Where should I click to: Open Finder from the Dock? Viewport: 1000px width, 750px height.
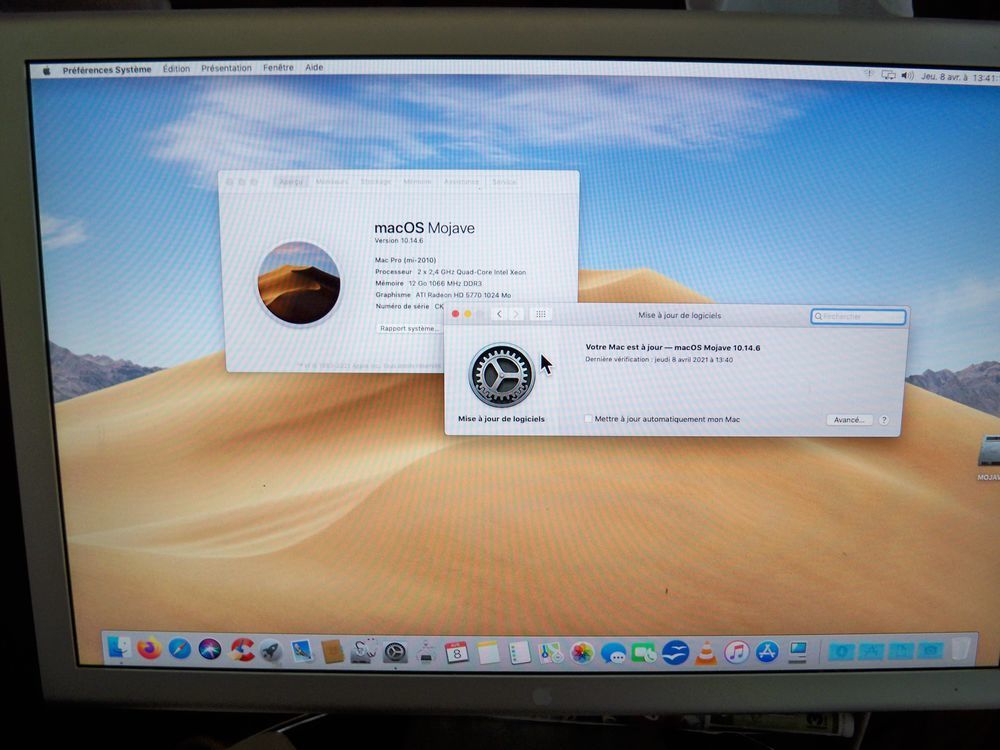coord(119,649)
